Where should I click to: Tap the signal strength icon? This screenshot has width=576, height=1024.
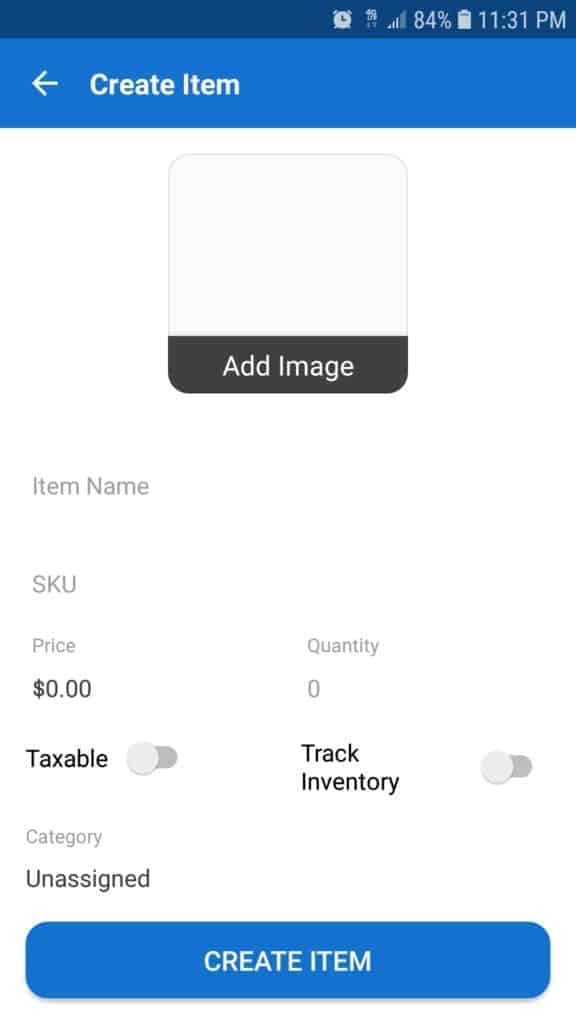(x=396, y=21)
